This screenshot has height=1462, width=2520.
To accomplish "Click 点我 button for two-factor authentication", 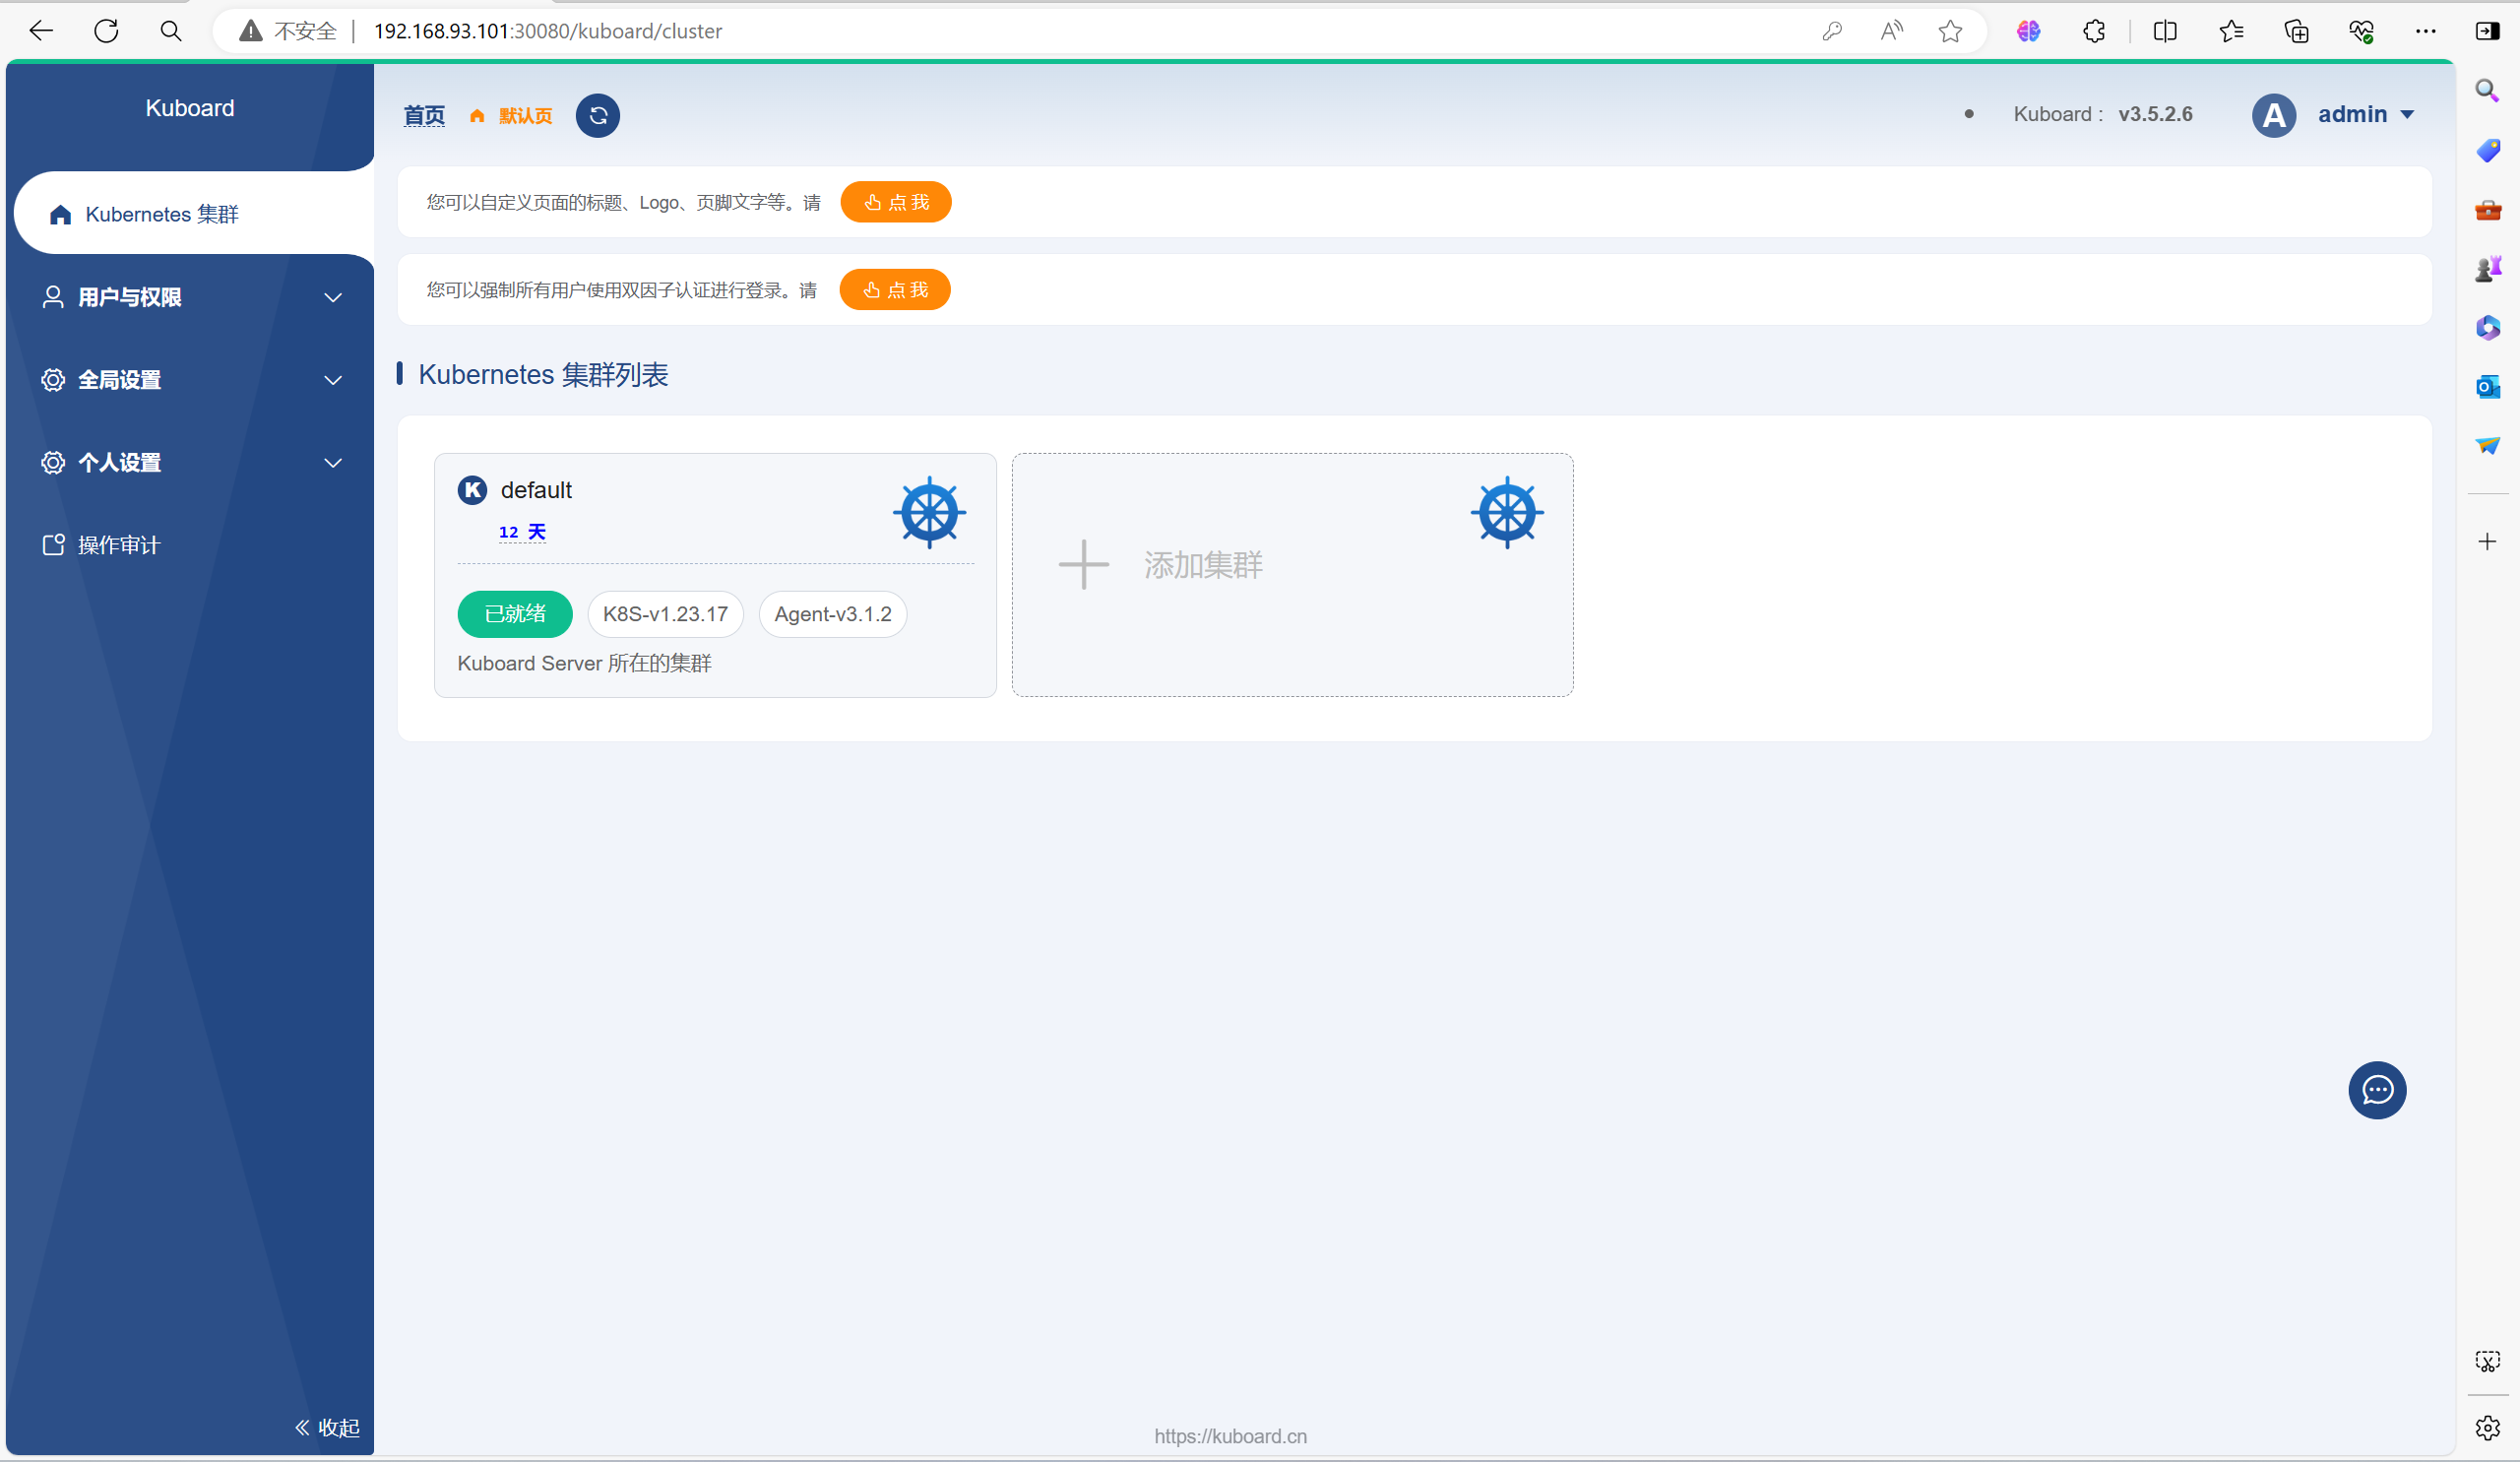I will coord(894,290).
